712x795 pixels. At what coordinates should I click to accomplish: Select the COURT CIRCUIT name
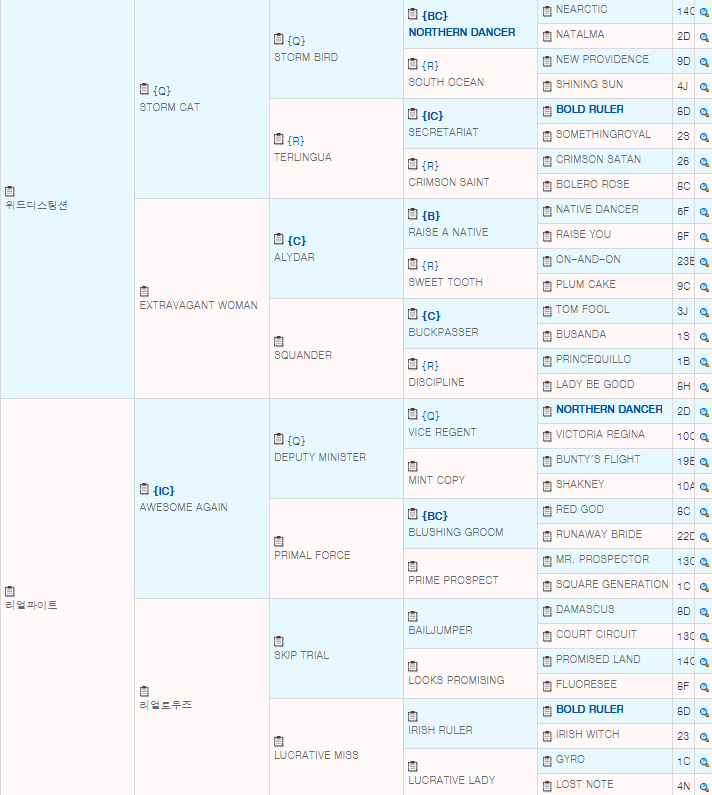[596, 634]
